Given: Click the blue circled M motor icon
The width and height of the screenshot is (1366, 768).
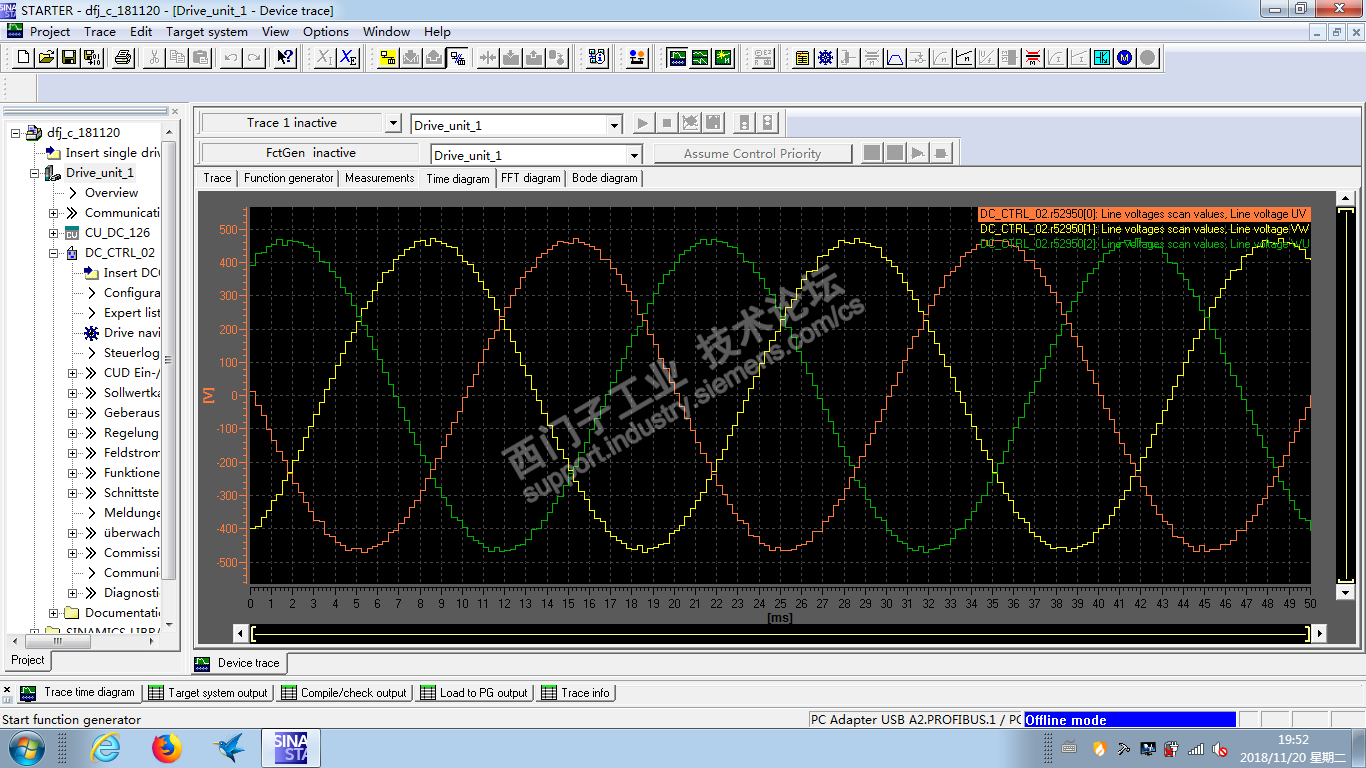Looking at the screenshot, I should pyautogui.click(x=1125, y=58).
